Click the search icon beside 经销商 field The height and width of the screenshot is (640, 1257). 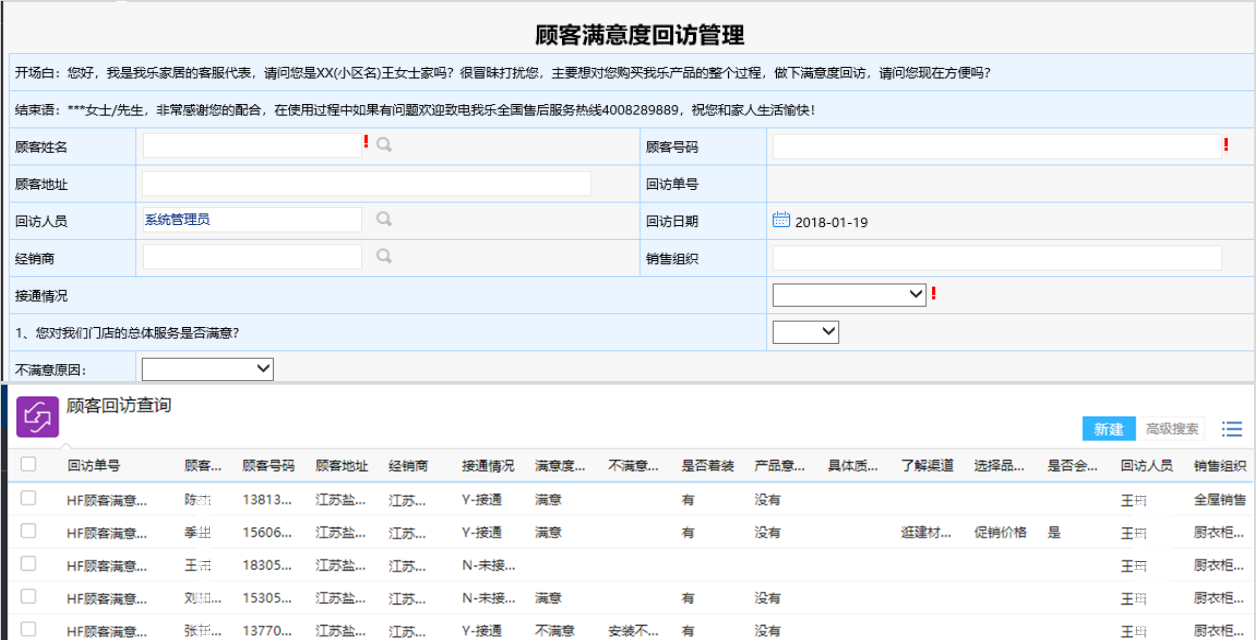pos(384,256)
